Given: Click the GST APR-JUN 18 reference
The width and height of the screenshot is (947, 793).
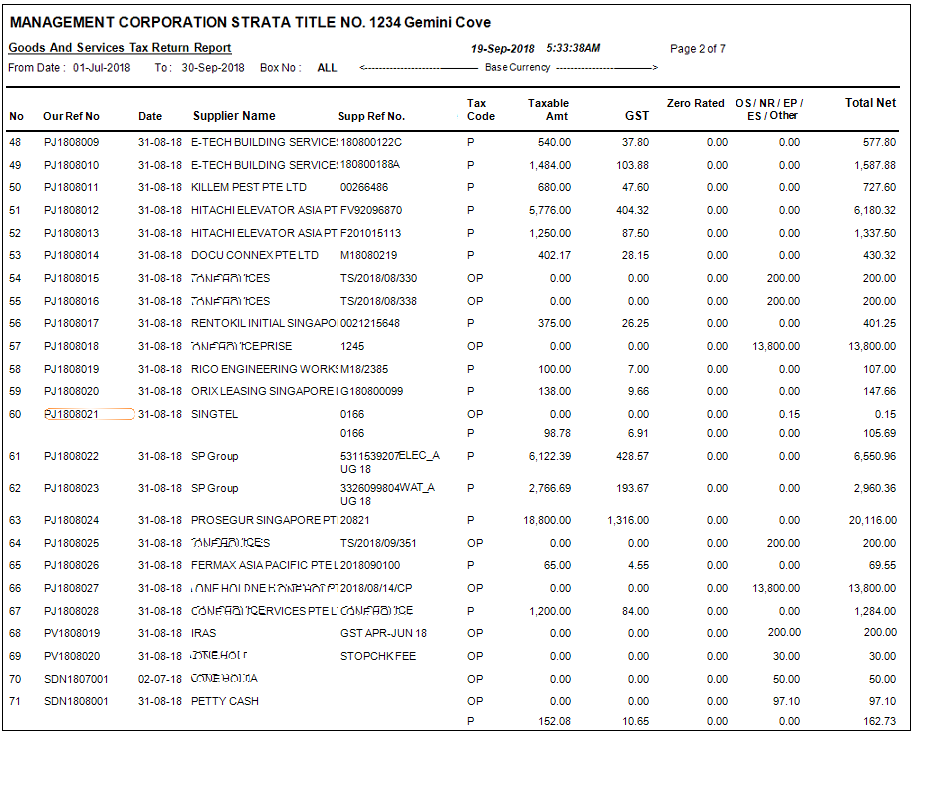Looking at the screenshot, I should pyautogui.click(x=383, y=633).
